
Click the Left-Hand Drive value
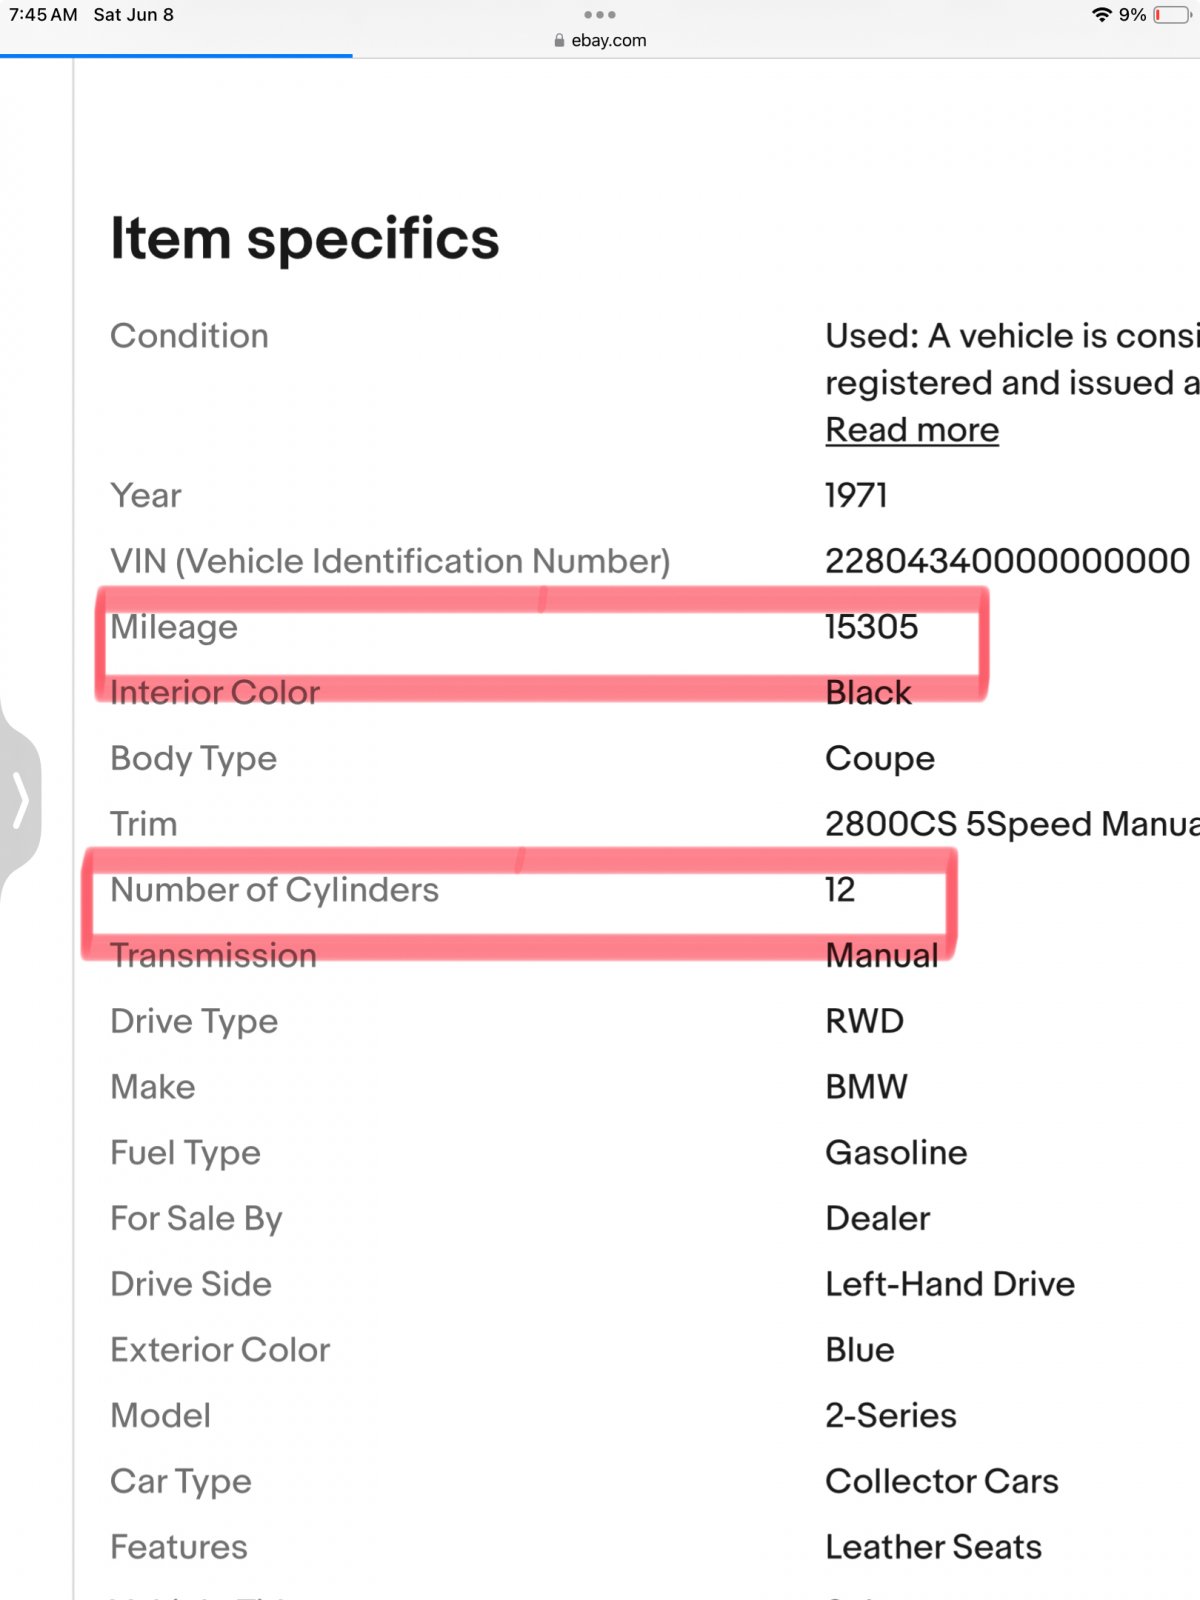click(949, 1284)
